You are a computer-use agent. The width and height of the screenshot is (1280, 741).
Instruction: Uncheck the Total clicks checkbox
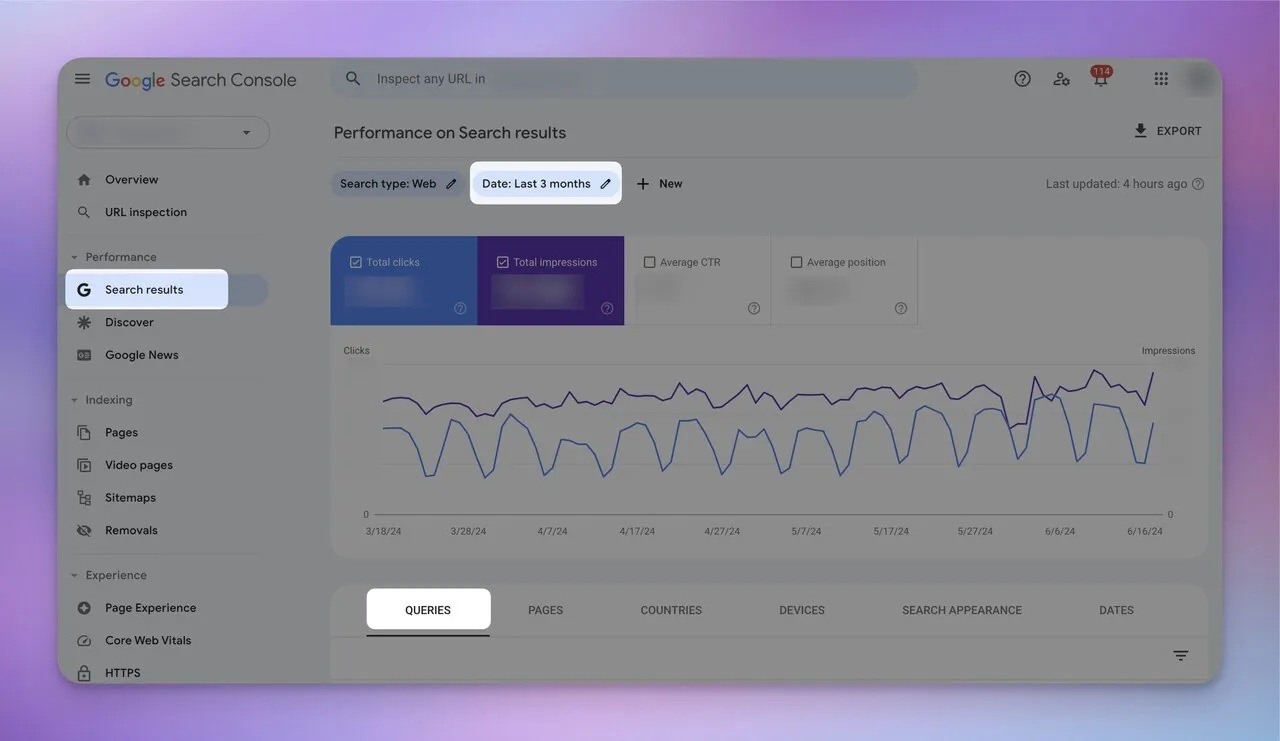[356, 262]
